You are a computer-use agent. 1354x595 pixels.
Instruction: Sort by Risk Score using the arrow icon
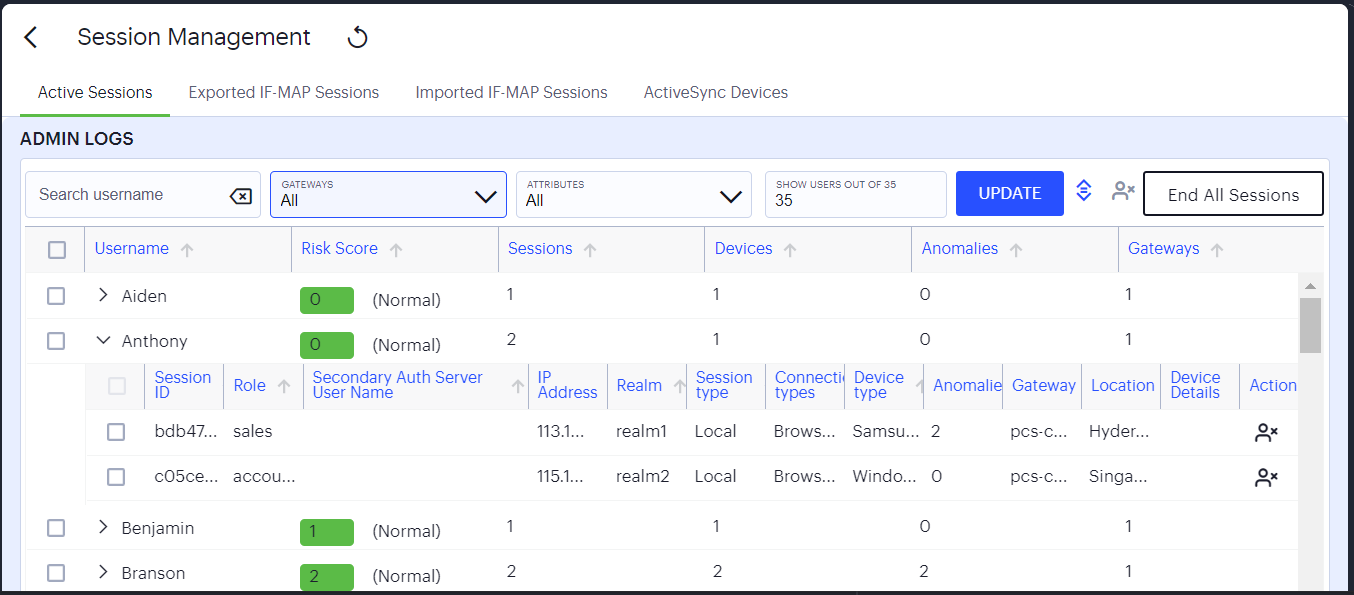396,250
